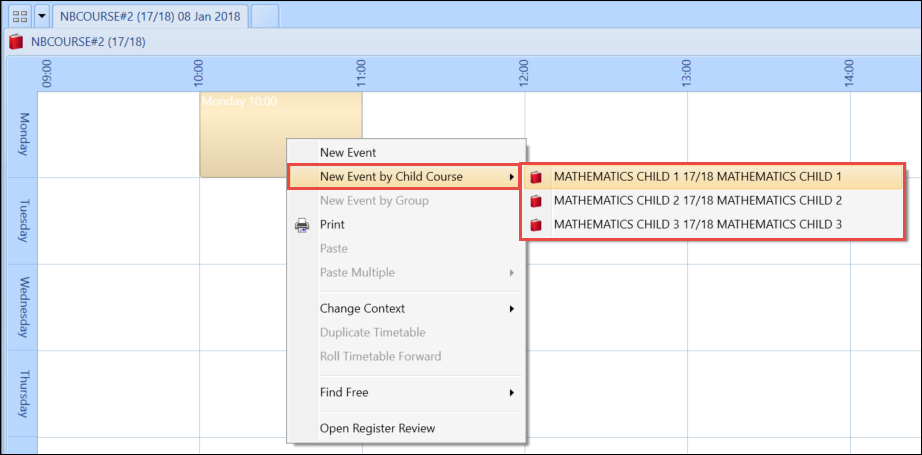Click the red book icon beside NBCOURSE#2 header
The width and height of the screenshot is (922, 455).
point(16,42)
